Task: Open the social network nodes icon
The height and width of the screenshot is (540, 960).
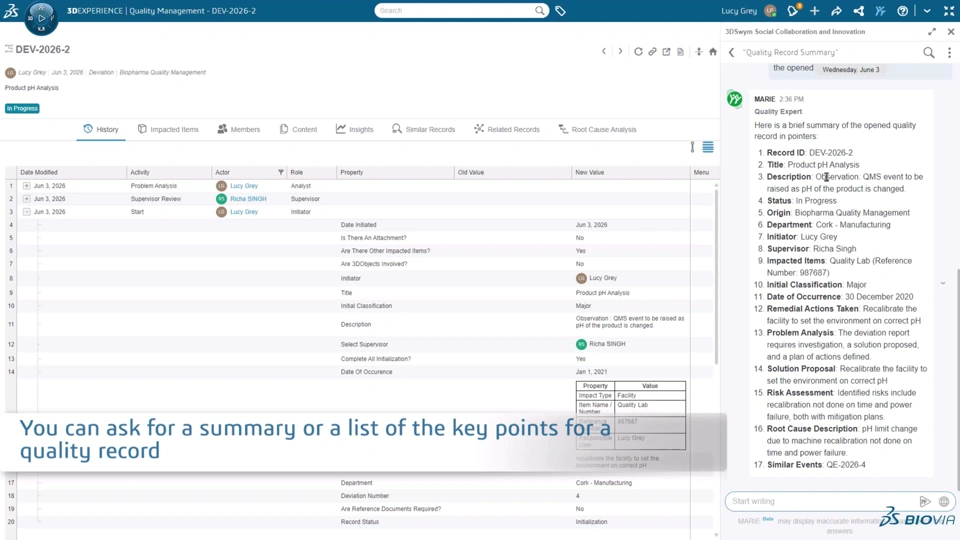Action: [858, 11]
